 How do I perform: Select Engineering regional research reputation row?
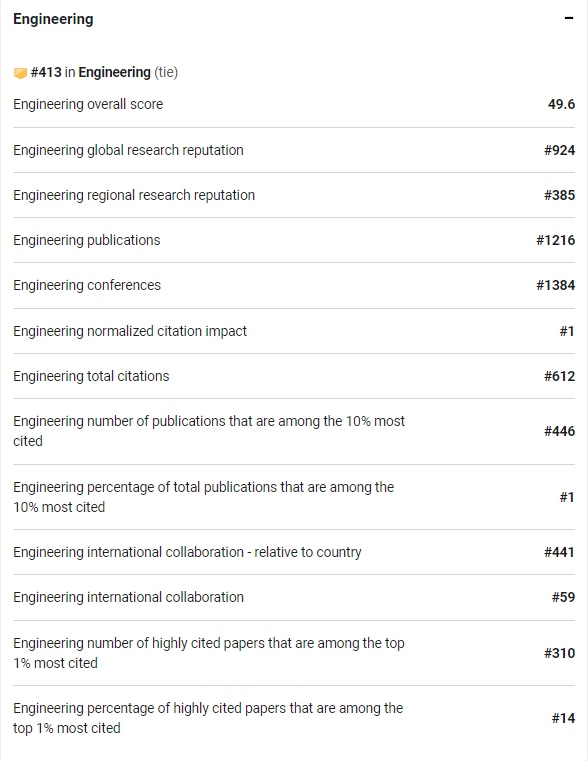[294, 195]
